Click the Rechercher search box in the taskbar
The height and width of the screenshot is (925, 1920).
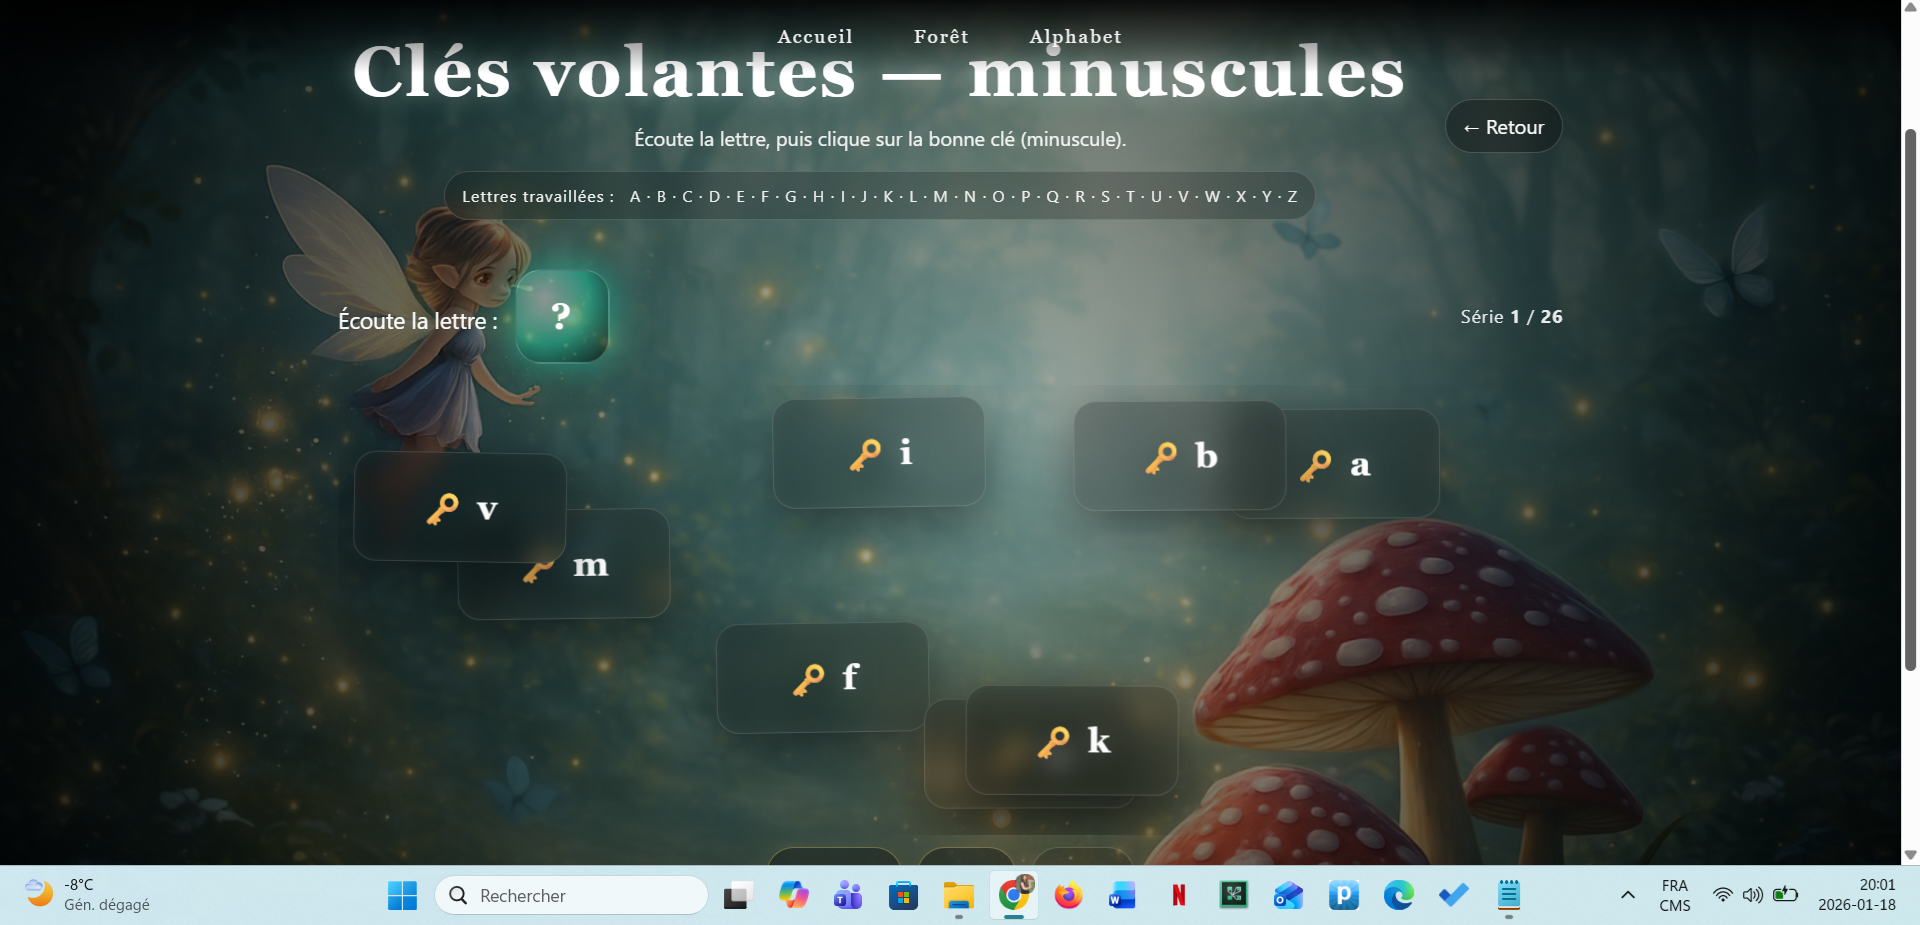[x=572, y=895]
